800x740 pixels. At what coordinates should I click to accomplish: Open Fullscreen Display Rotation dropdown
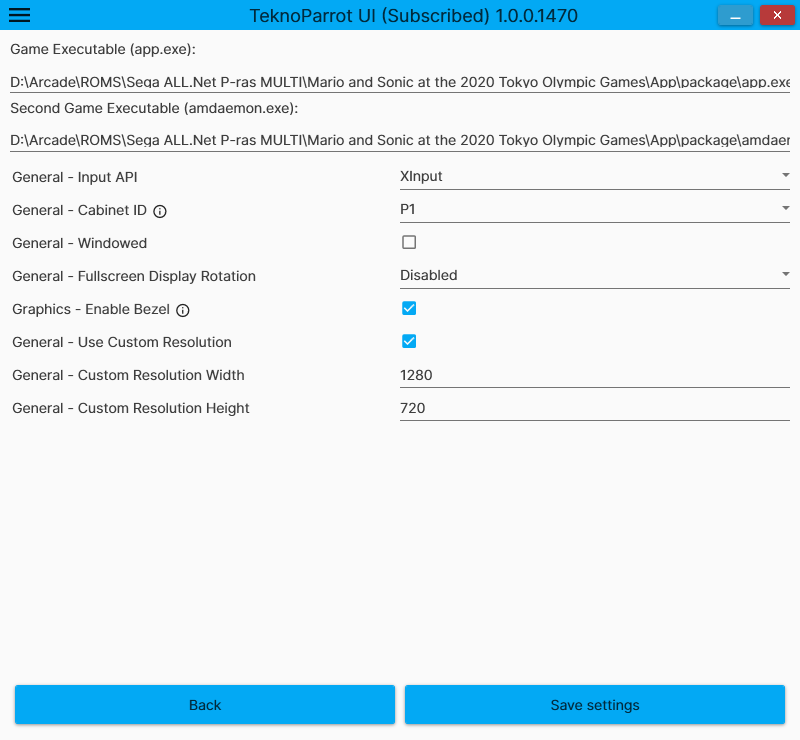pos(594,275)
